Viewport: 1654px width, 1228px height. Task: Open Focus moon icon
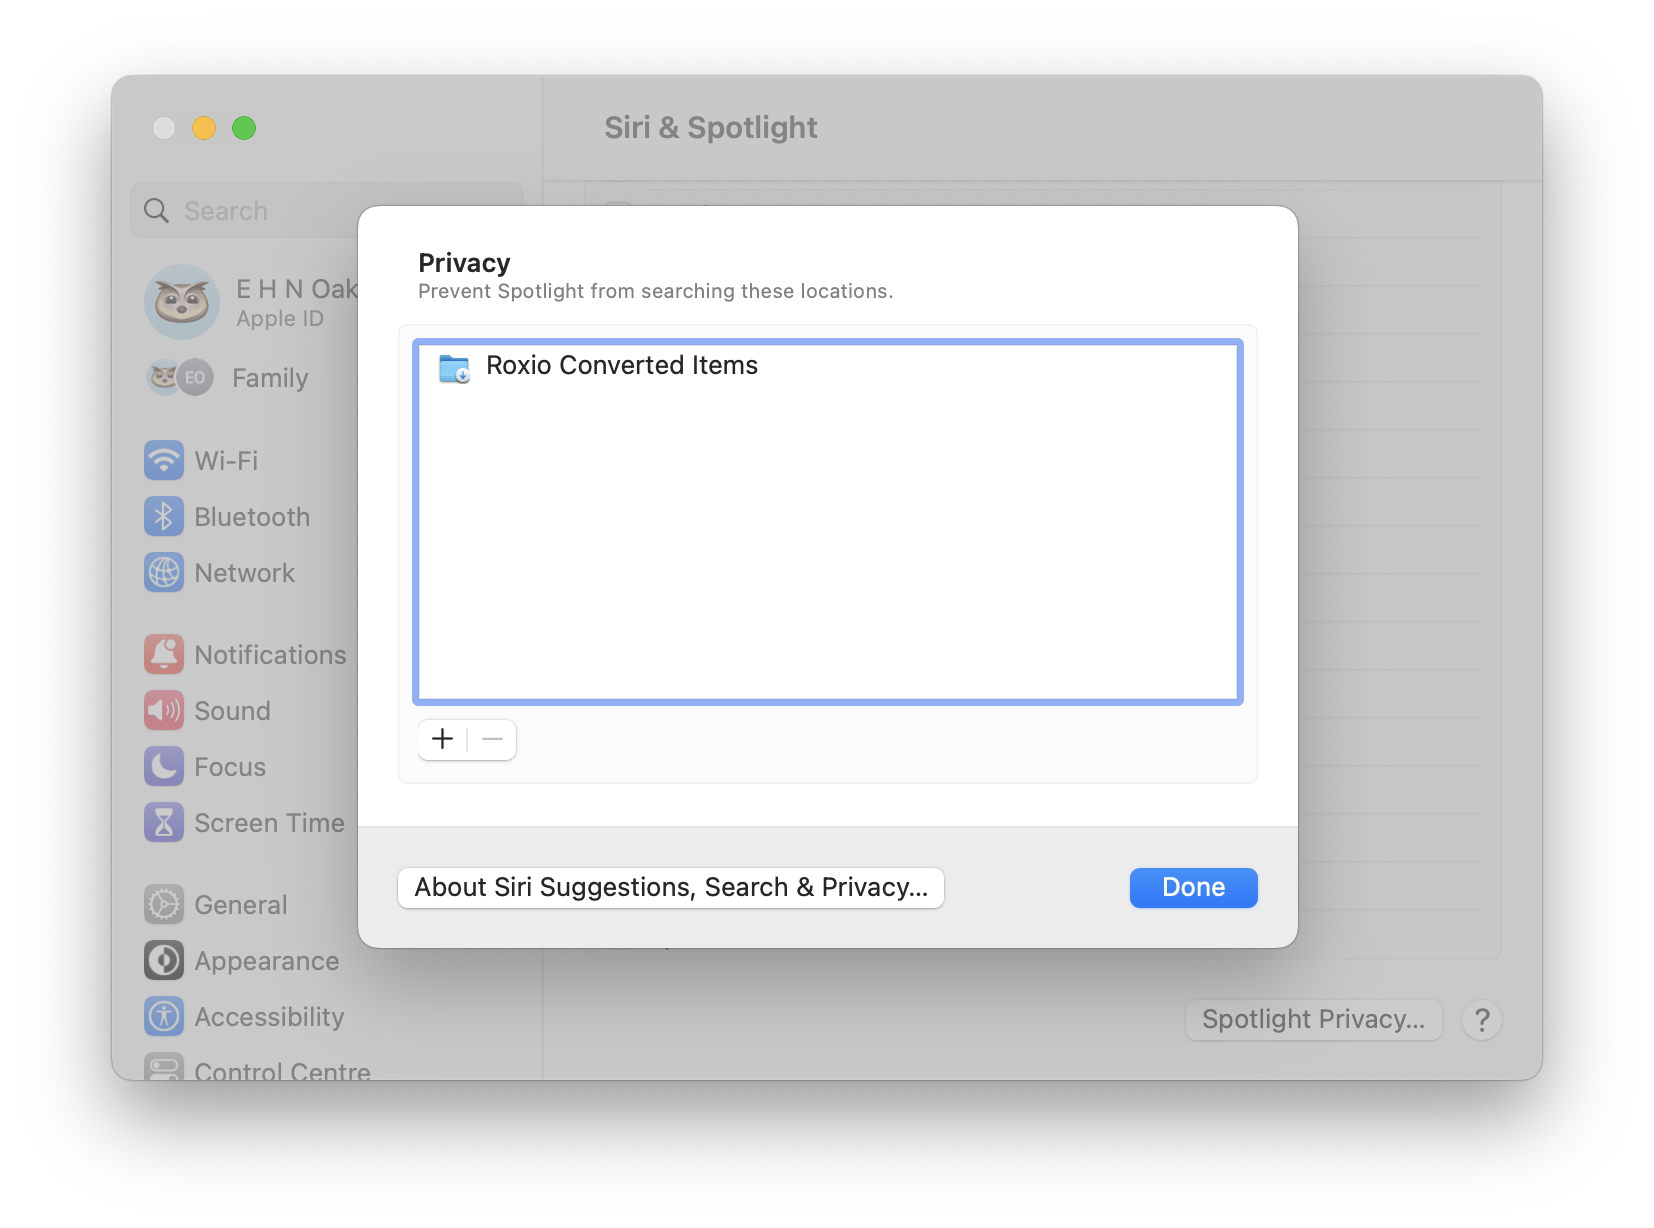pyautogui.click(x=164, y=767)
